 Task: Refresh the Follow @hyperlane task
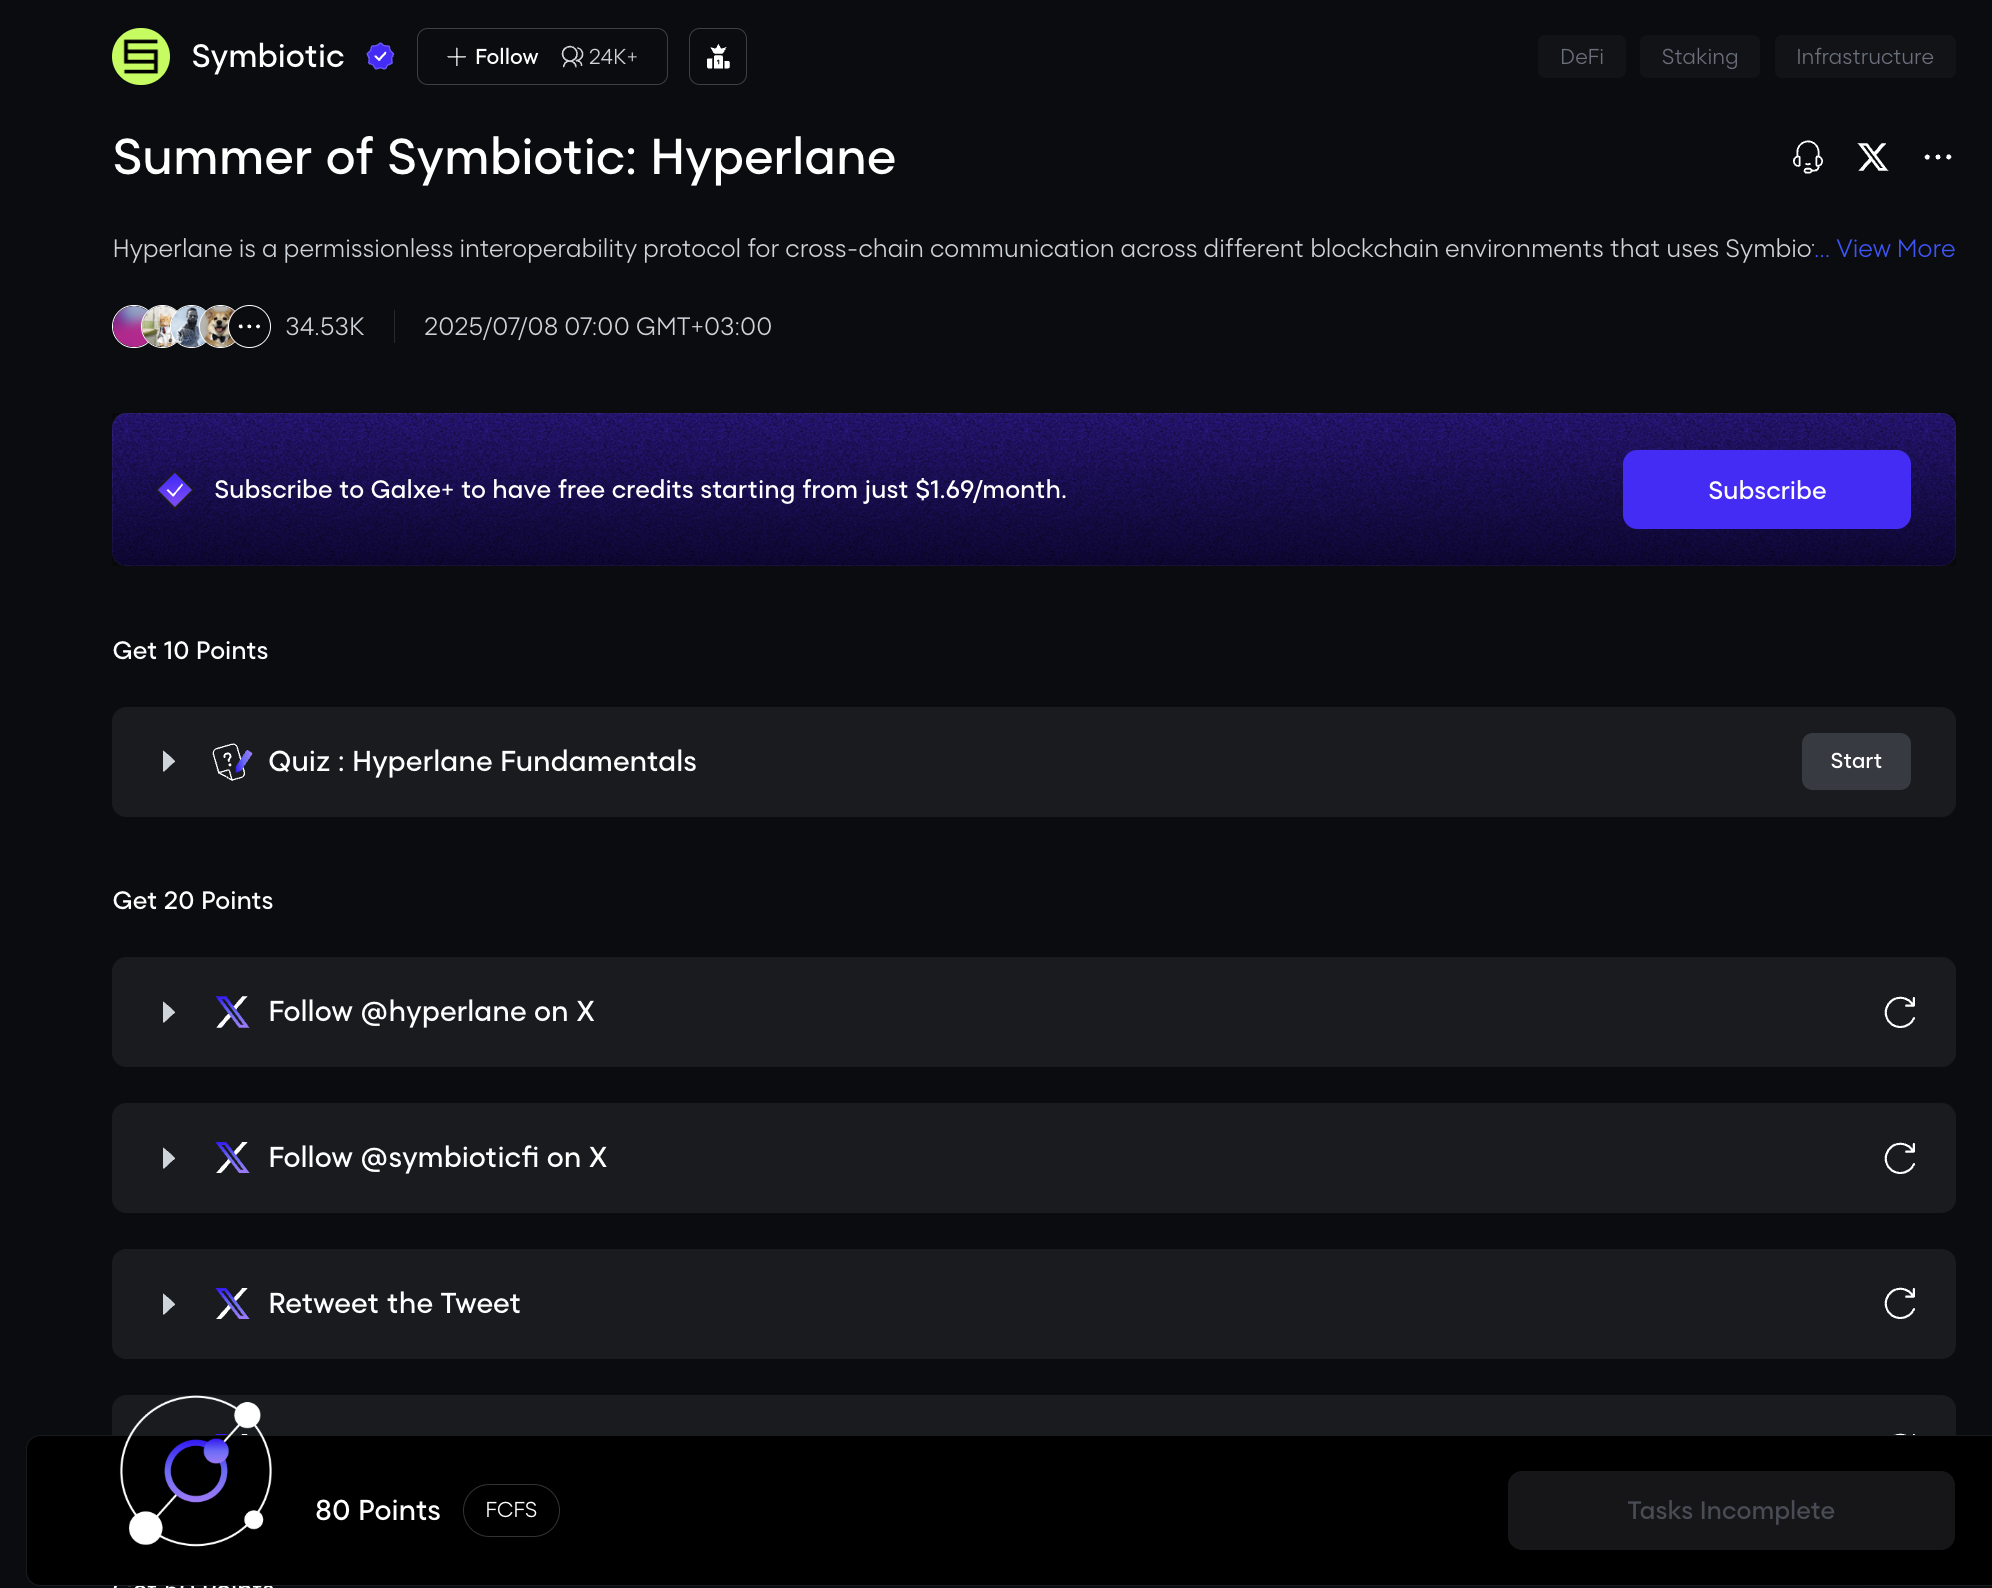coord(1899,1012)
